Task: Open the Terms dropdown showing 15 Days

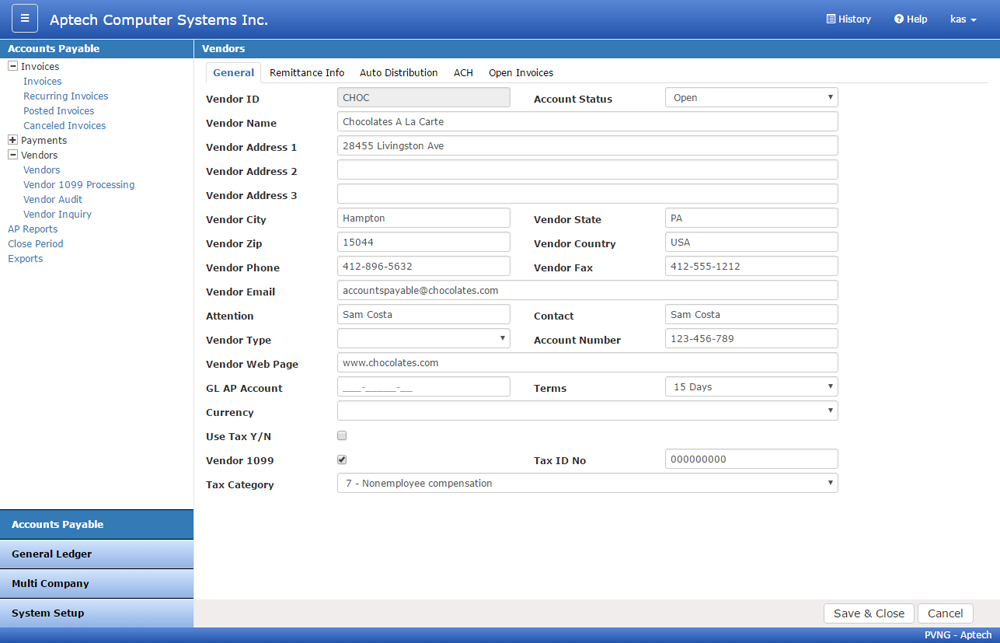Action: [x=751, y=387]
